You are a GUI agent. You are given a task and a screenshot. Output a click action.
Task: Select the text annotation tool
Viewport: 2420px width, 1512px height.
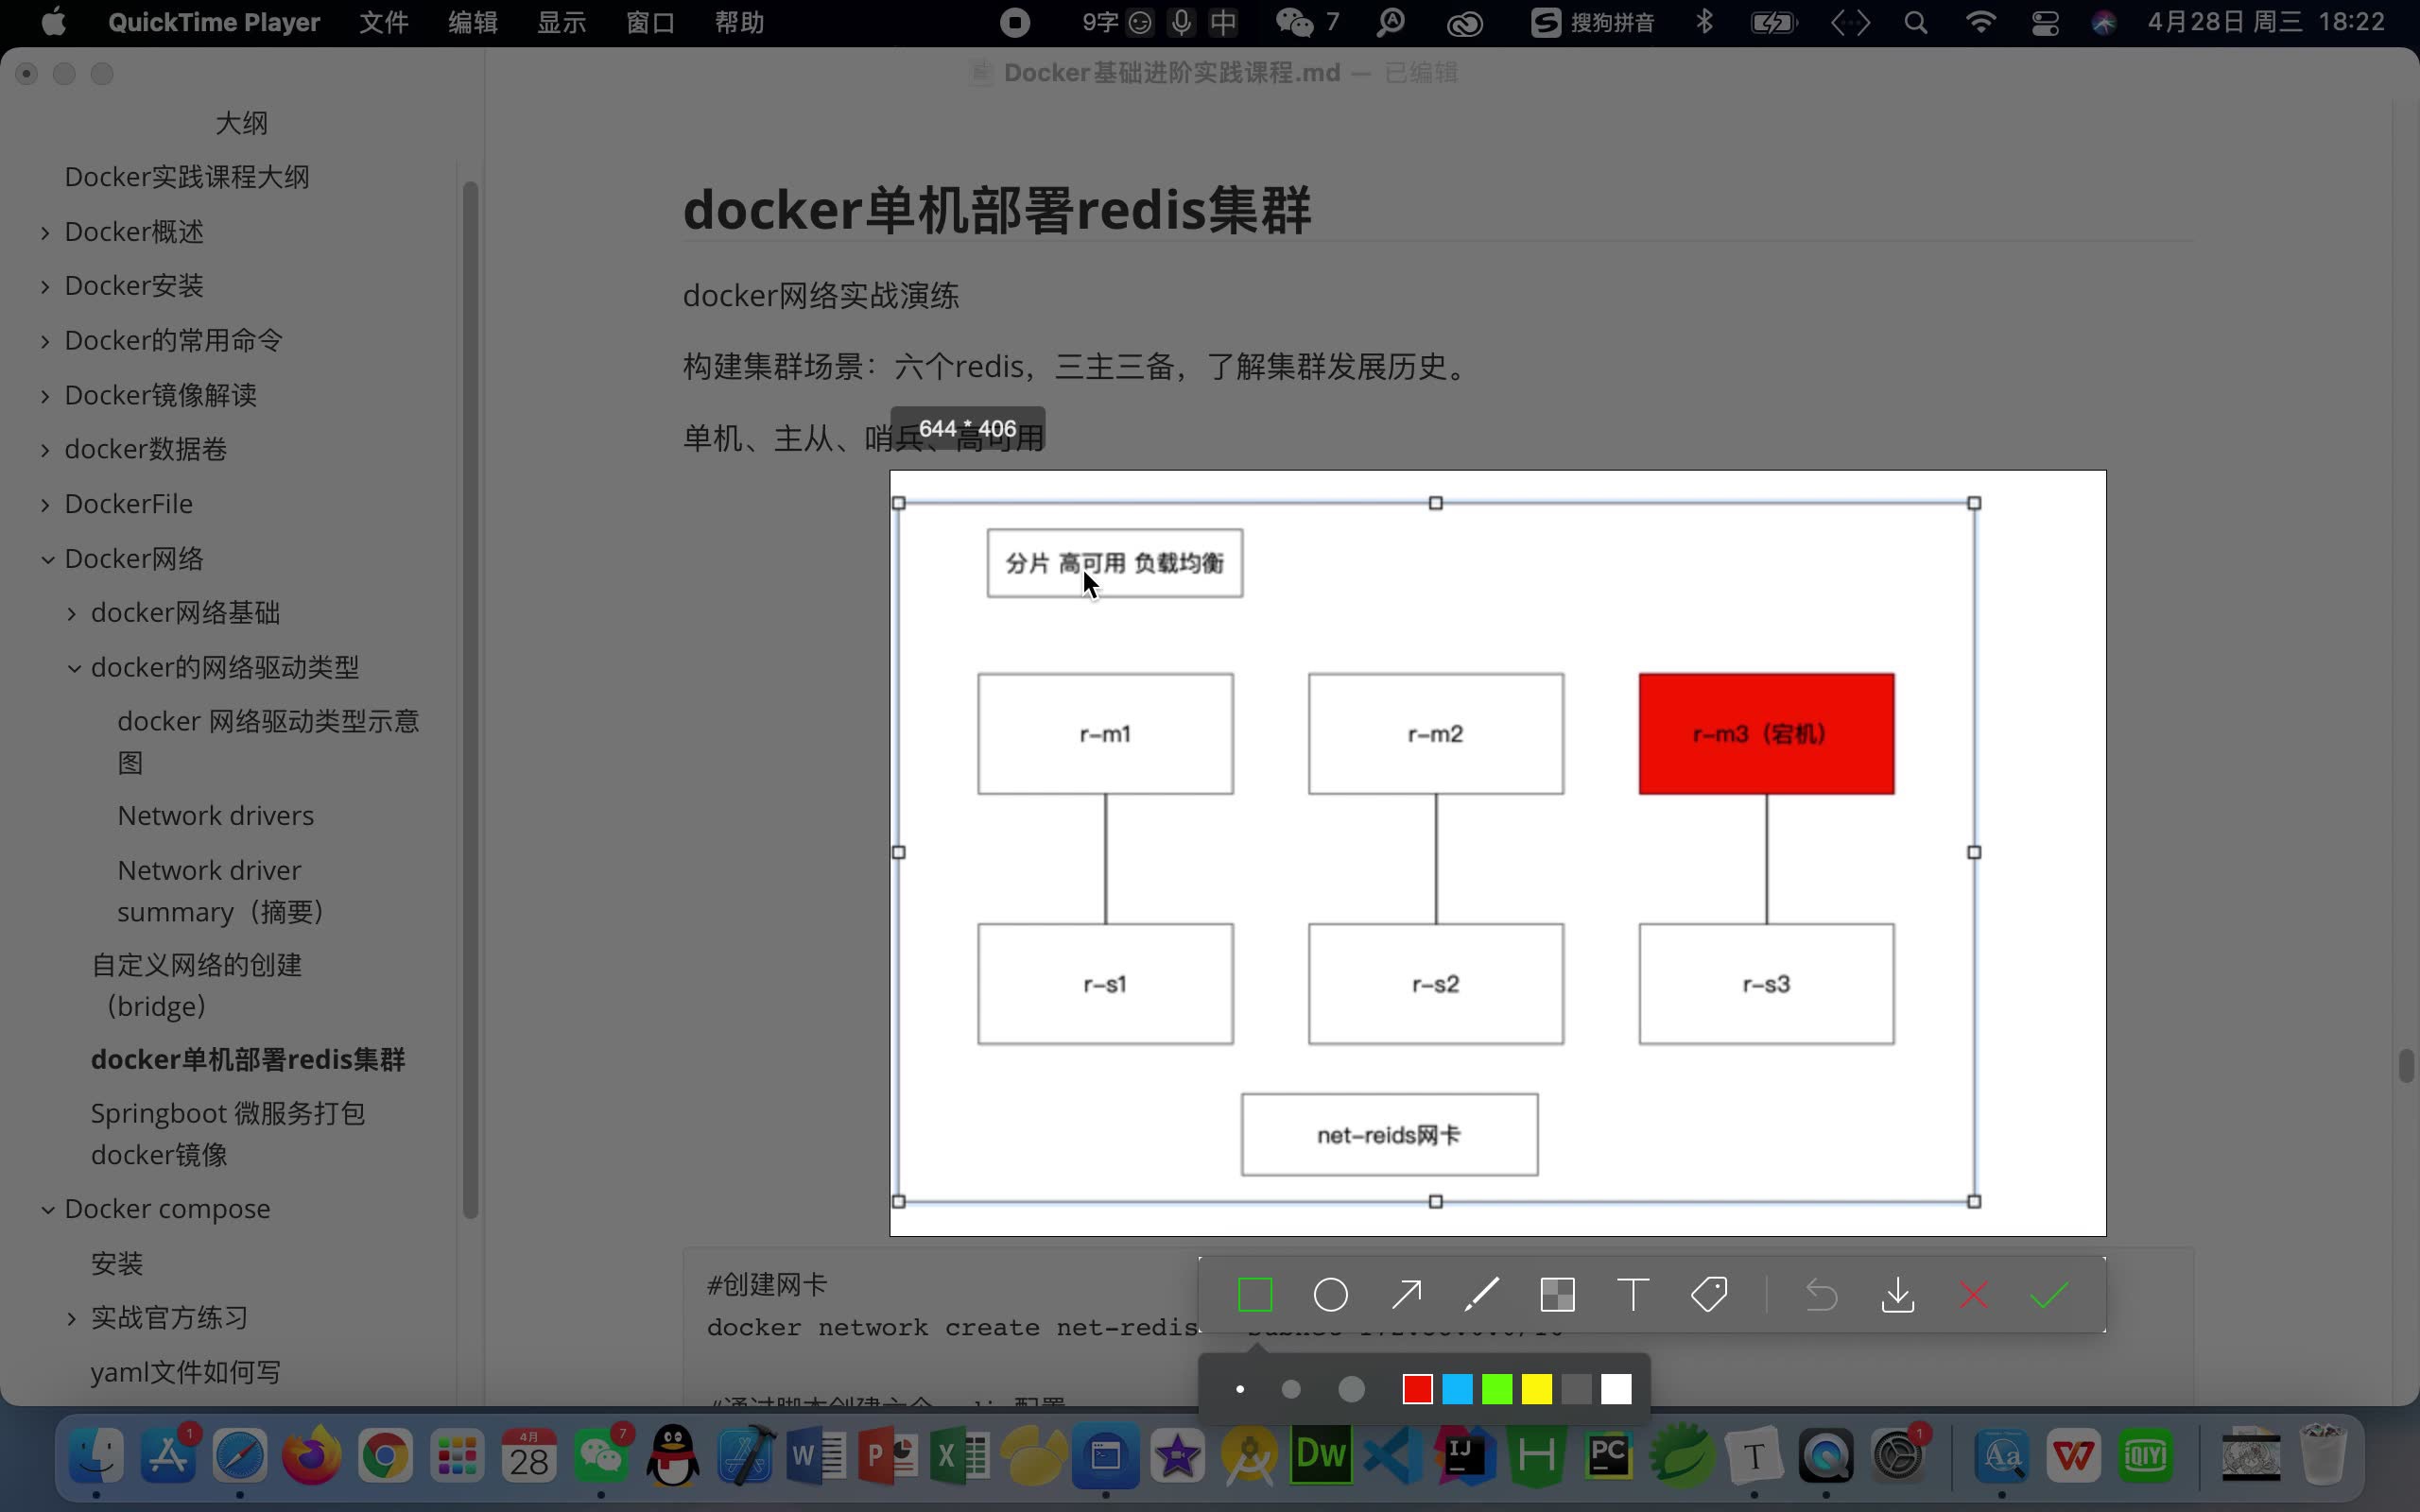[x=1631, y=1294]
